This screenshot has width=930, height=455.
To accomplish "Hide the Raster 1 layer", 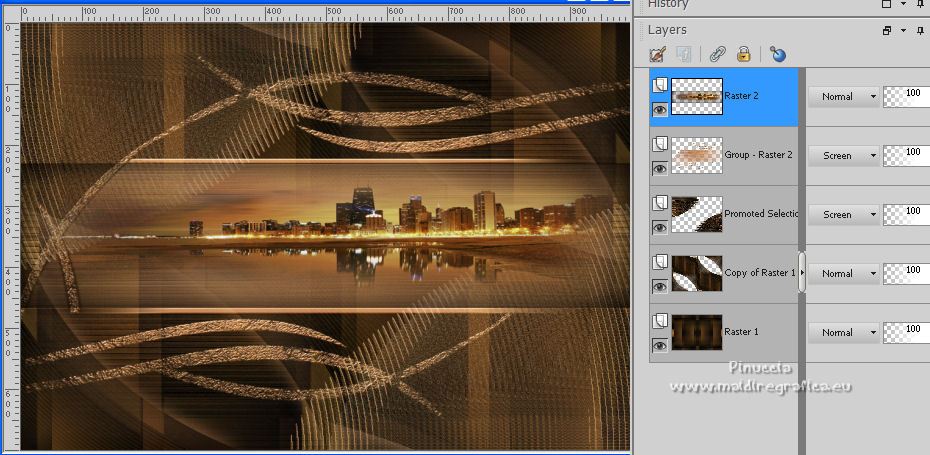I will pos(660,345).
